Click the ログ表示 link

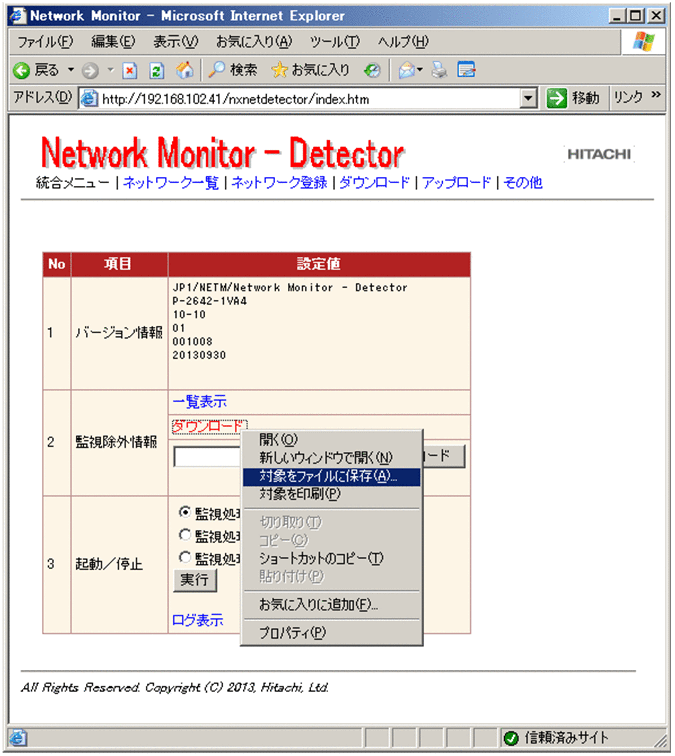[198, 620]
